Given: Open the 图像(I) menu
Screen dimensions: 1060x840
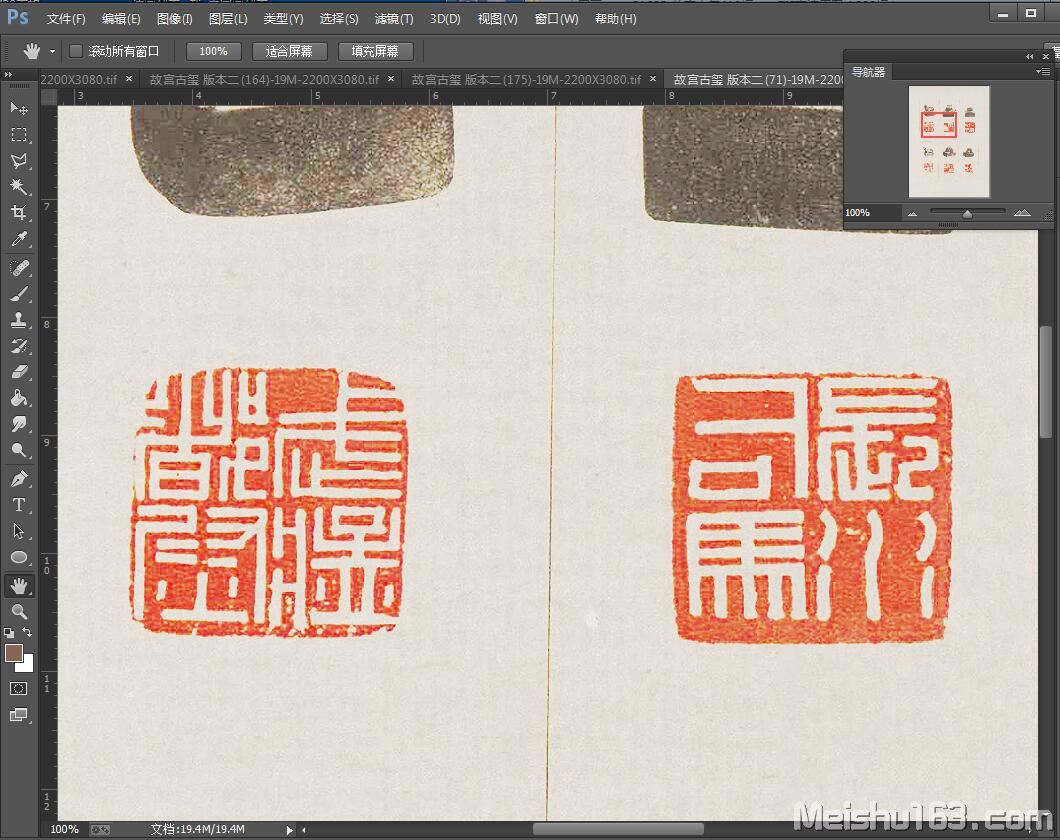Looking at the screenshot, I should (174, 19).
